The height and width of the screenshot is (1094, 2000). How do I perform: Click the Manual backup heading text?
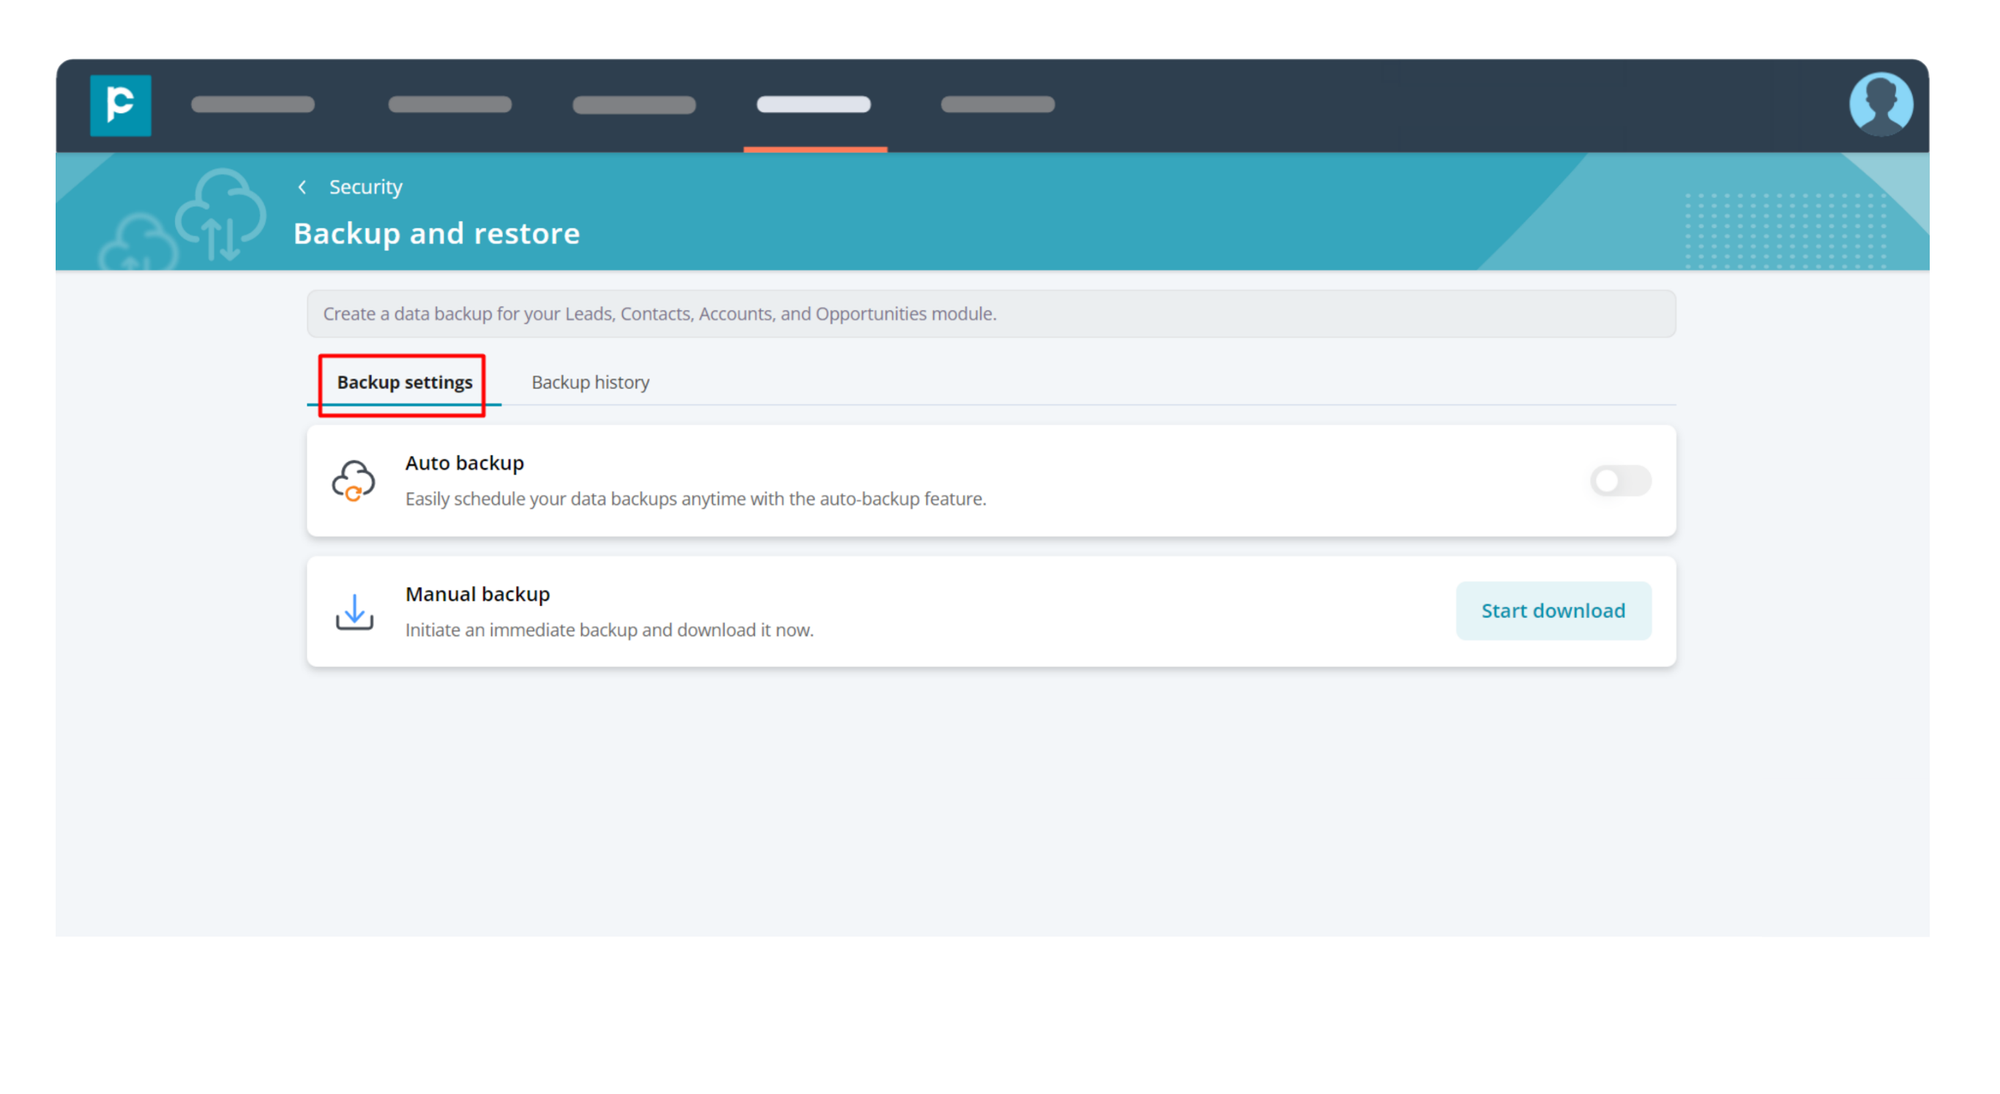477,594
